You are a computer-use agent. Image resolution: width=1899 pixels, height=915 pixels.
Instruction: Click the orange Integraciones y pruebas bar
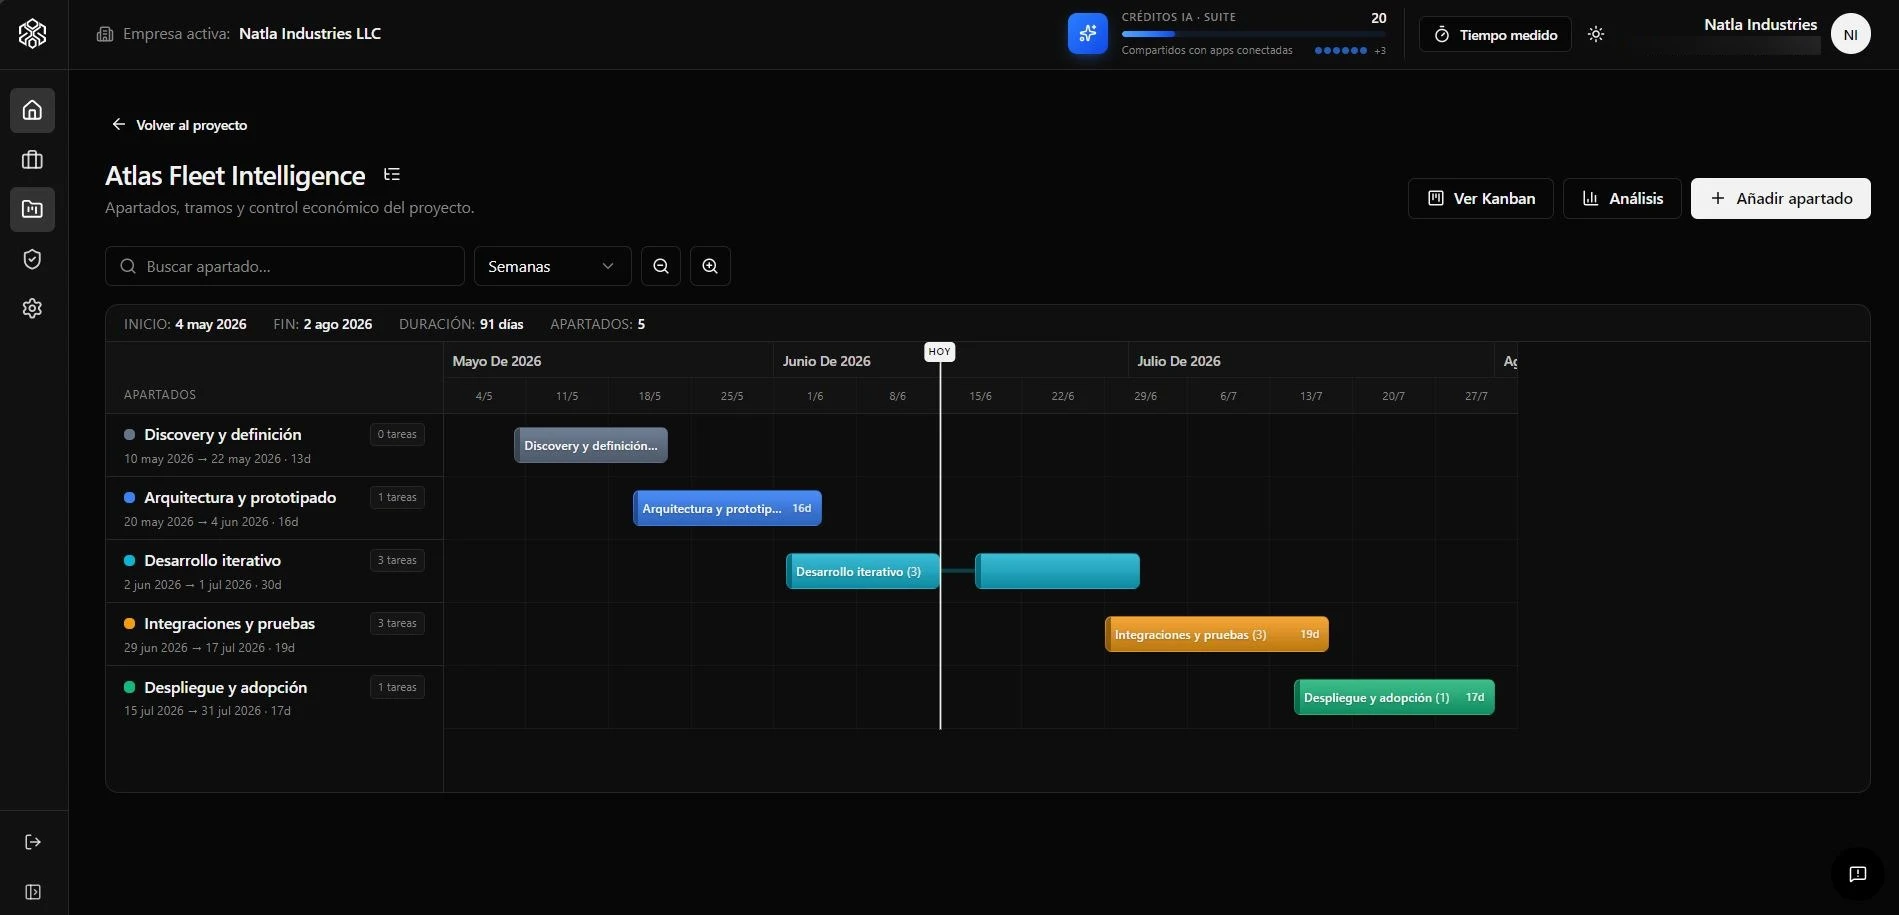(1216, 634)
